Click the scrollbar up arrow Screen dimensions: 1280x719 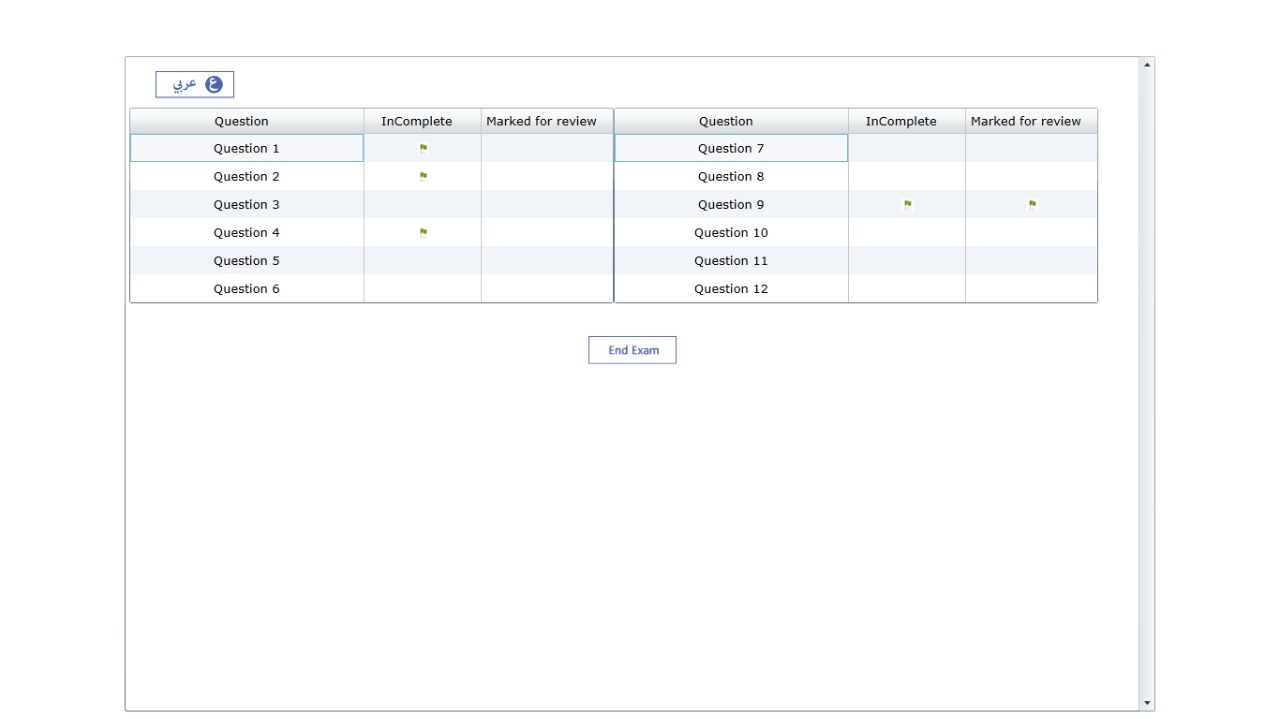[x=1145, y=65]
